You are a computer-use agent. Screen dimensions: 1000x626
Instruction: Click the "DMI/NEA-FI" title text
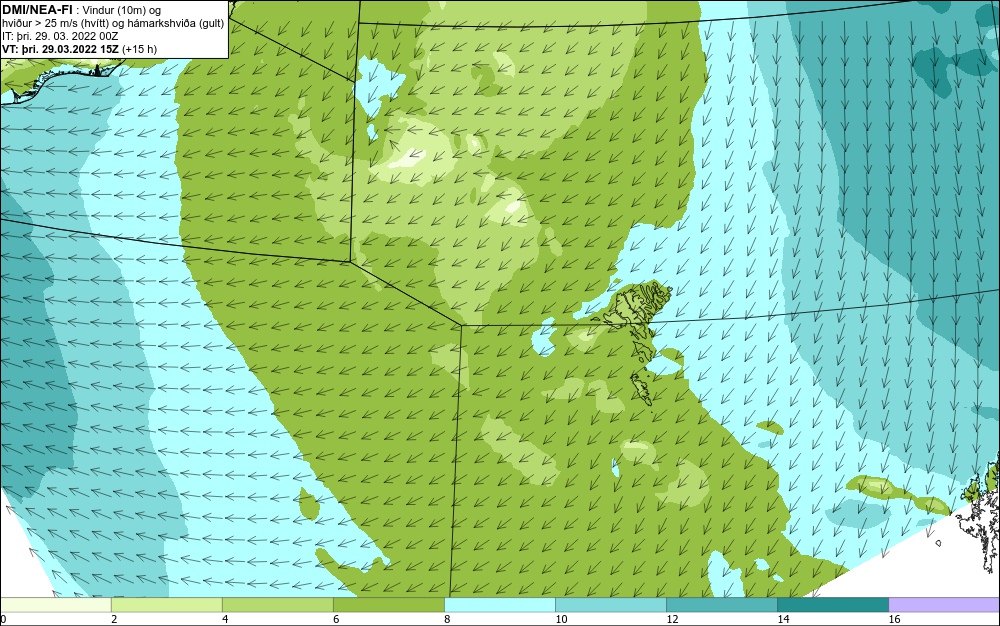click(36, 10)
